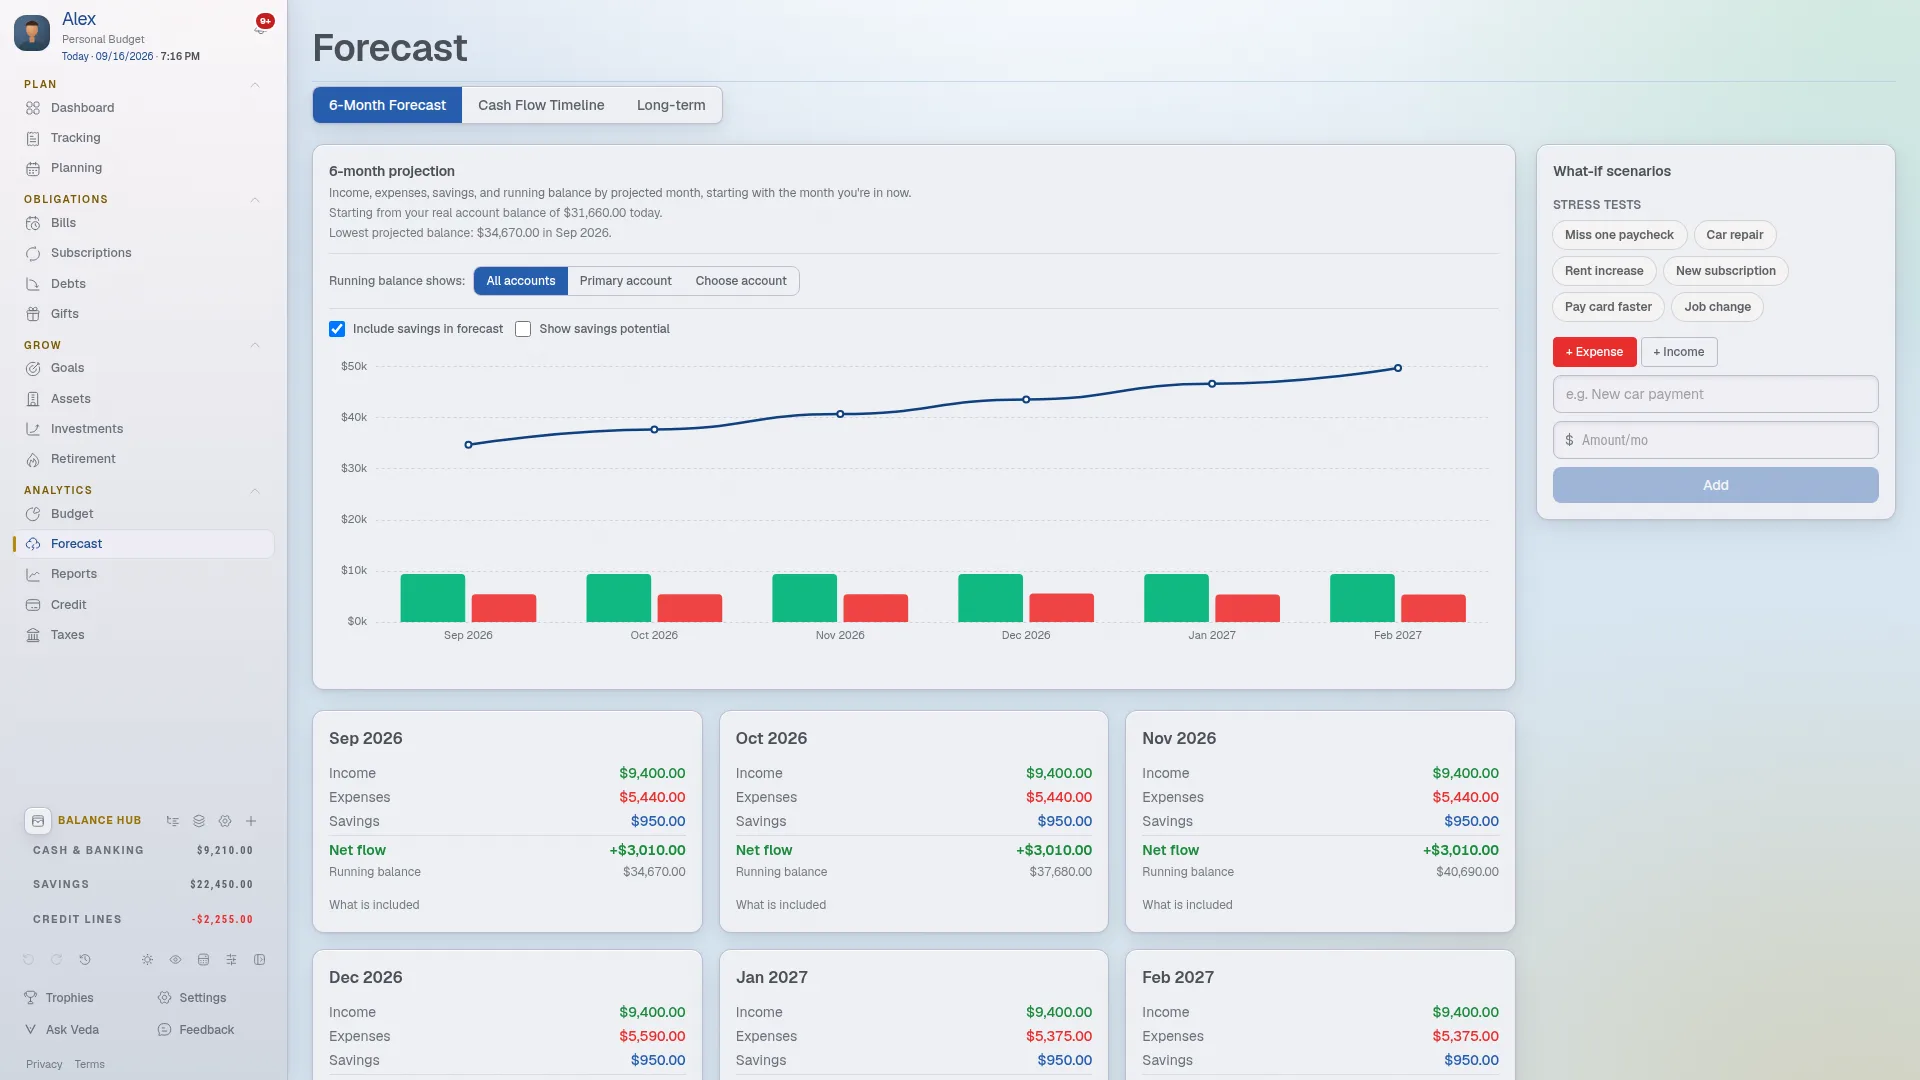
Task: Open the Dashboard icon in sidebar
Action: coord(33,108)
